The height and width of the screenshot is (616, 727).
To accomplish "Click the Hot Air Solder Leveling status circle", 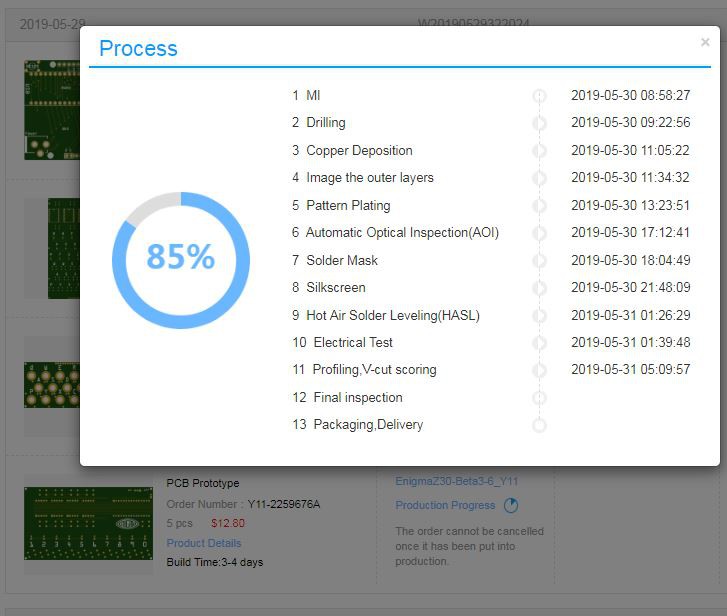I will (x=539, y=316).
